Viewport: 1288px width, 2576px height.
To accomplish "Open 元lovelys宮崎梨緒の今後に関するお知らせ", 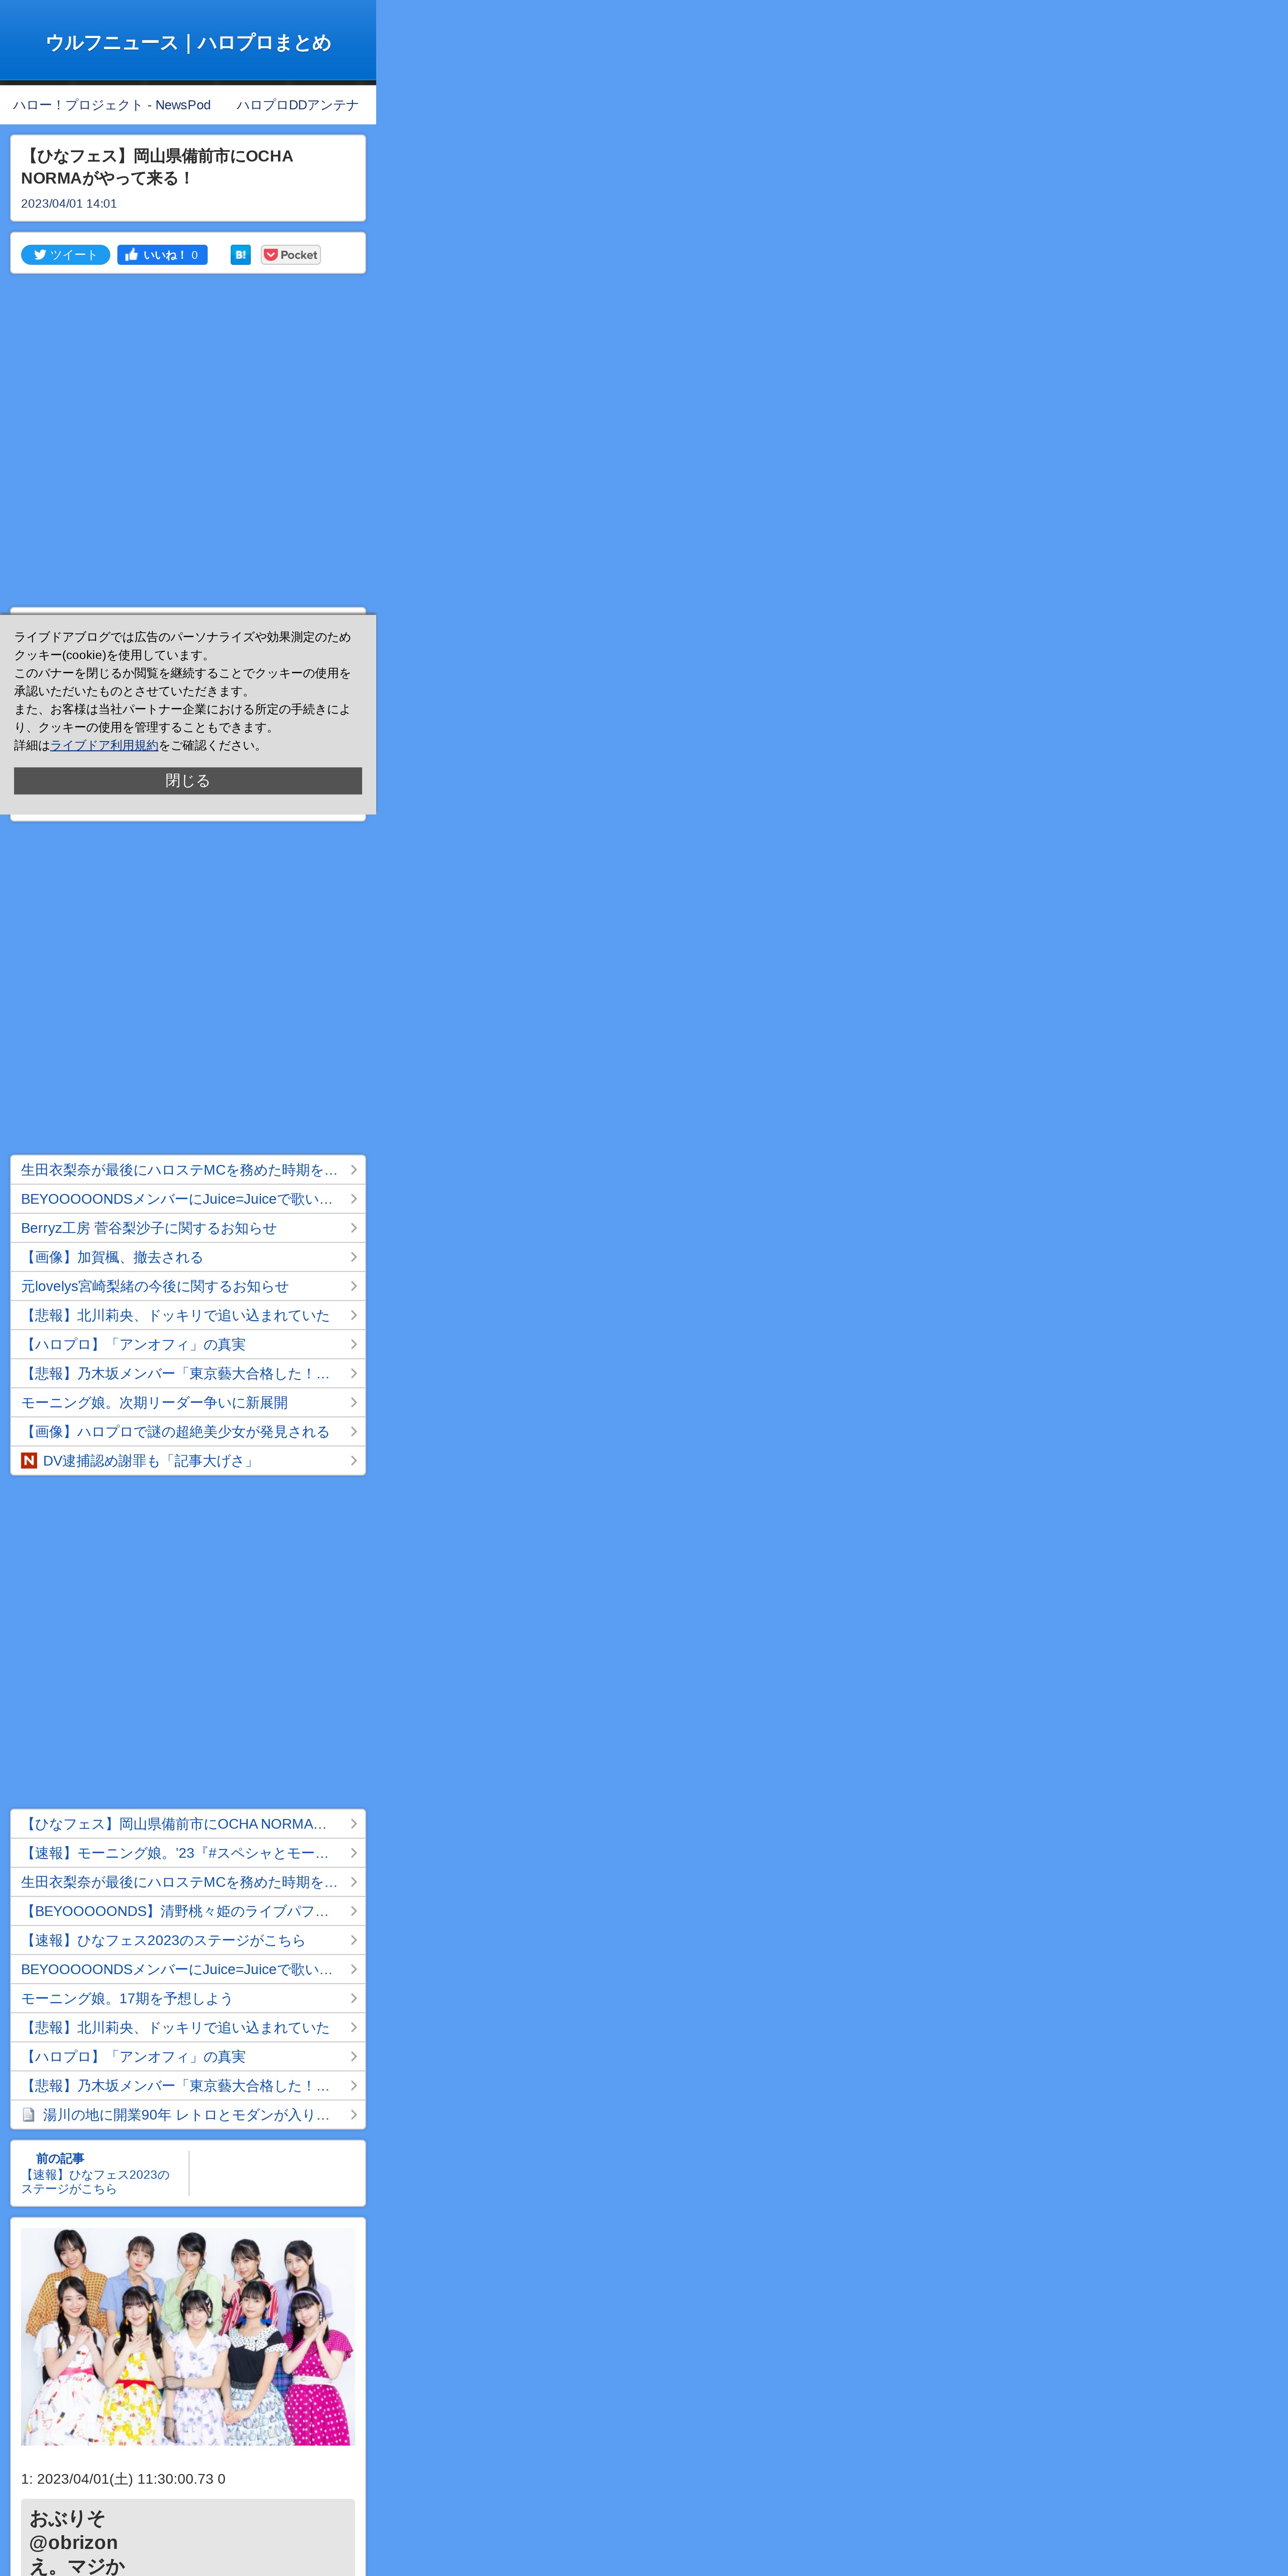I will [x=188, y=1286].
